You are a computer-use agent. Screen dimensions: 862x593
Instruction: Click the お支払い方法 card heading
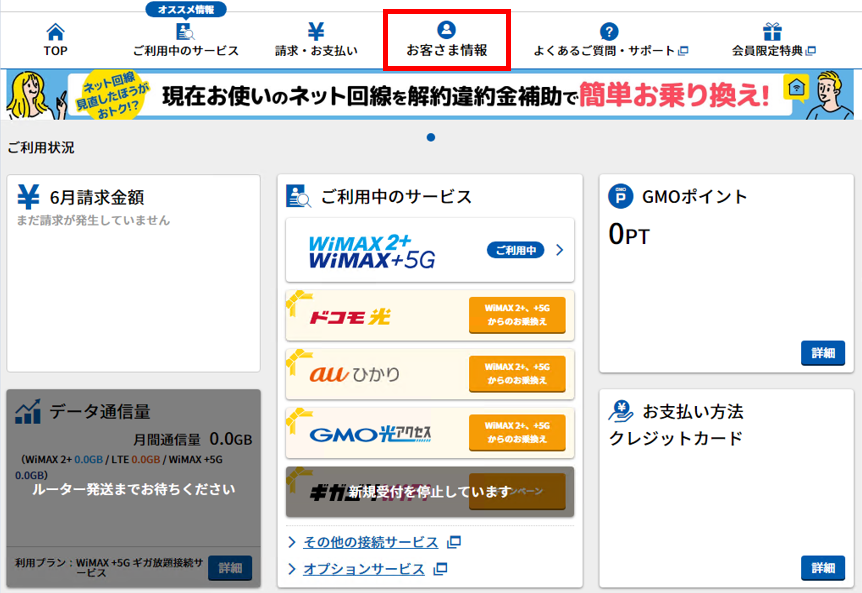tap(693, 412)
